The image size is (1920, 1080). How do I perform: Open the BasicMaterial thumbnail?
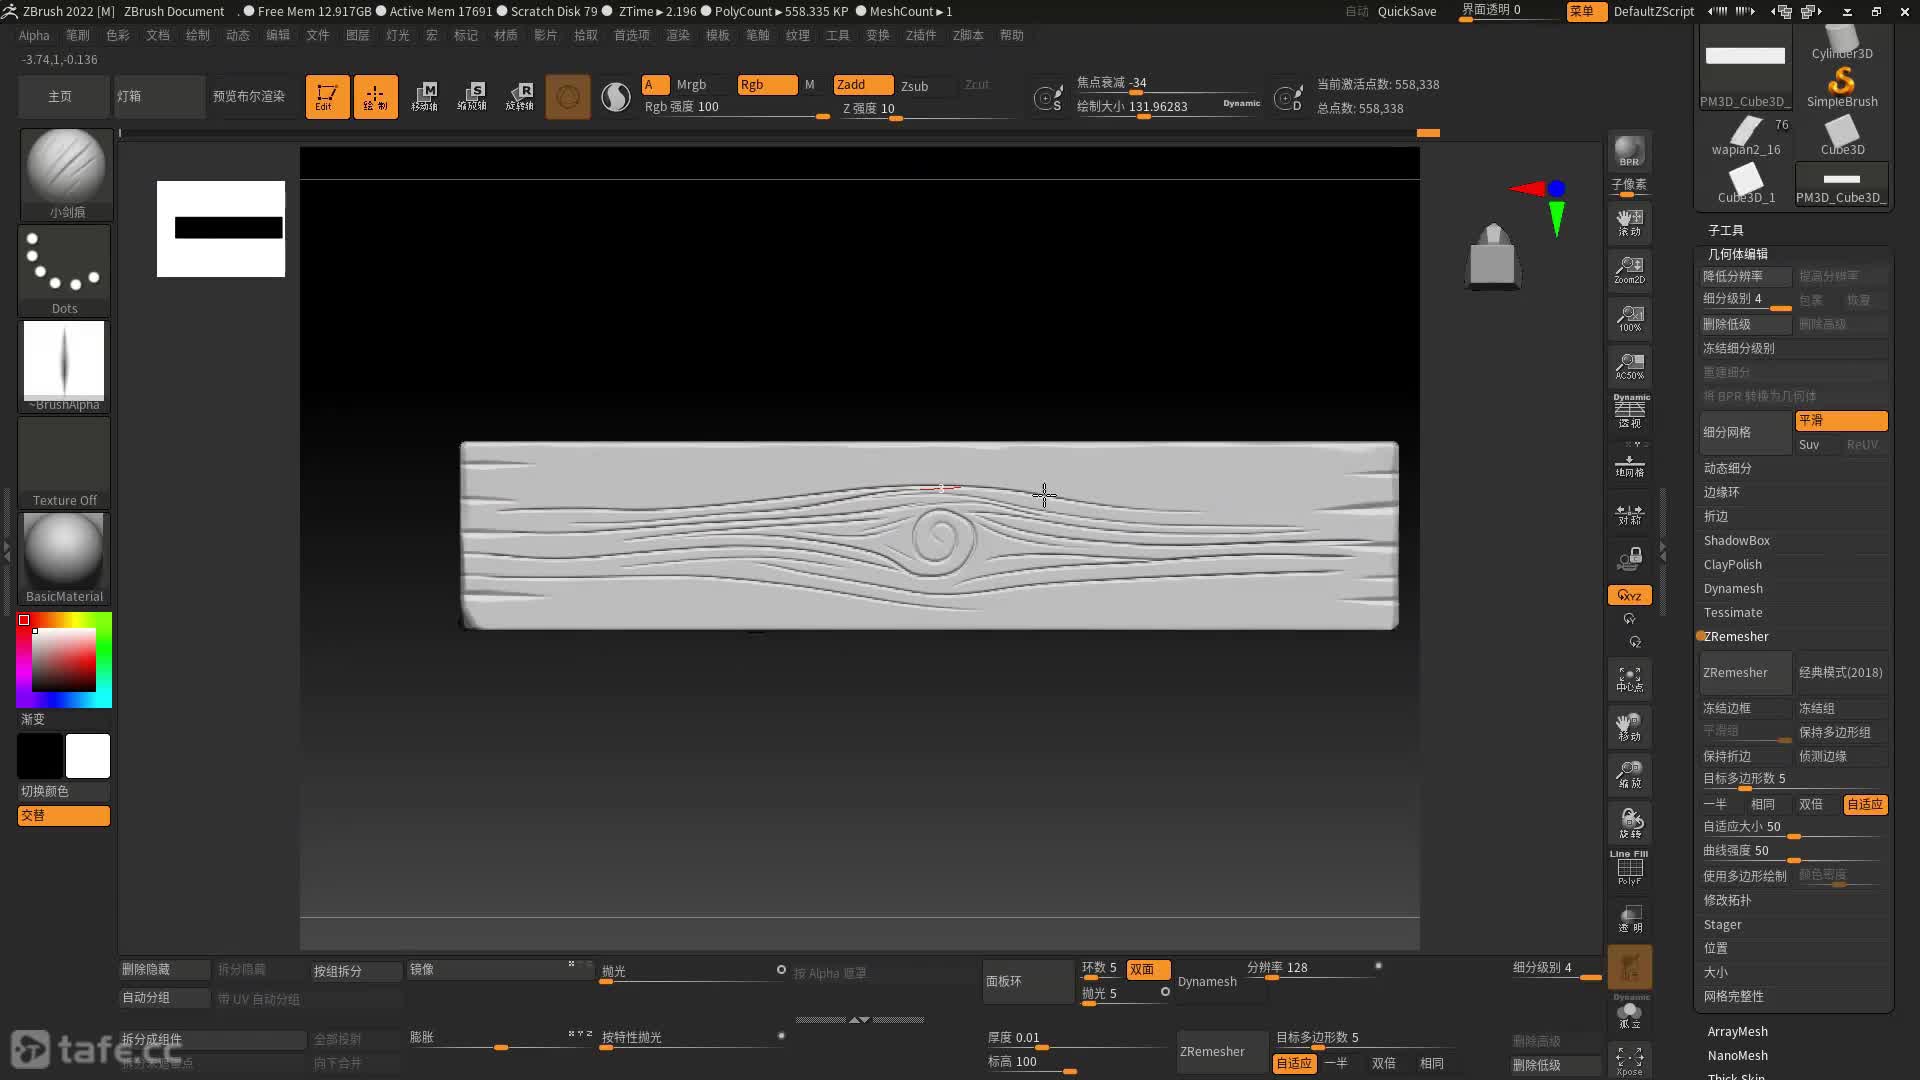64,559
